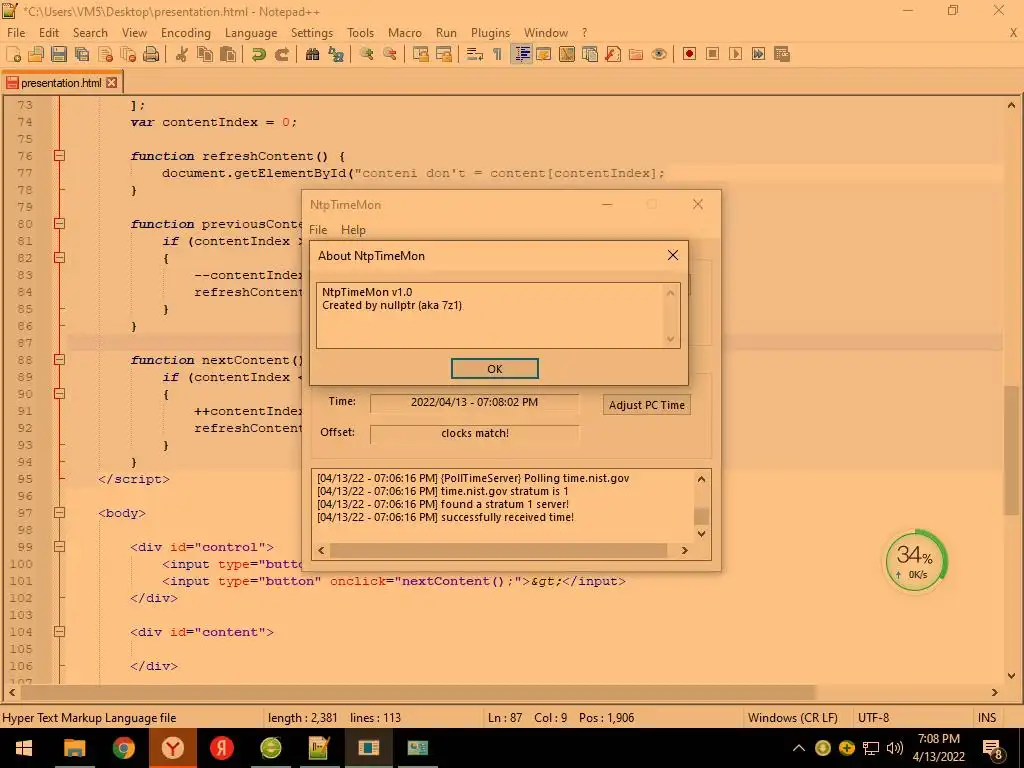Close all files using the Close All toolbar icon
1024x768 pixels.
click(x=128, y=54)
